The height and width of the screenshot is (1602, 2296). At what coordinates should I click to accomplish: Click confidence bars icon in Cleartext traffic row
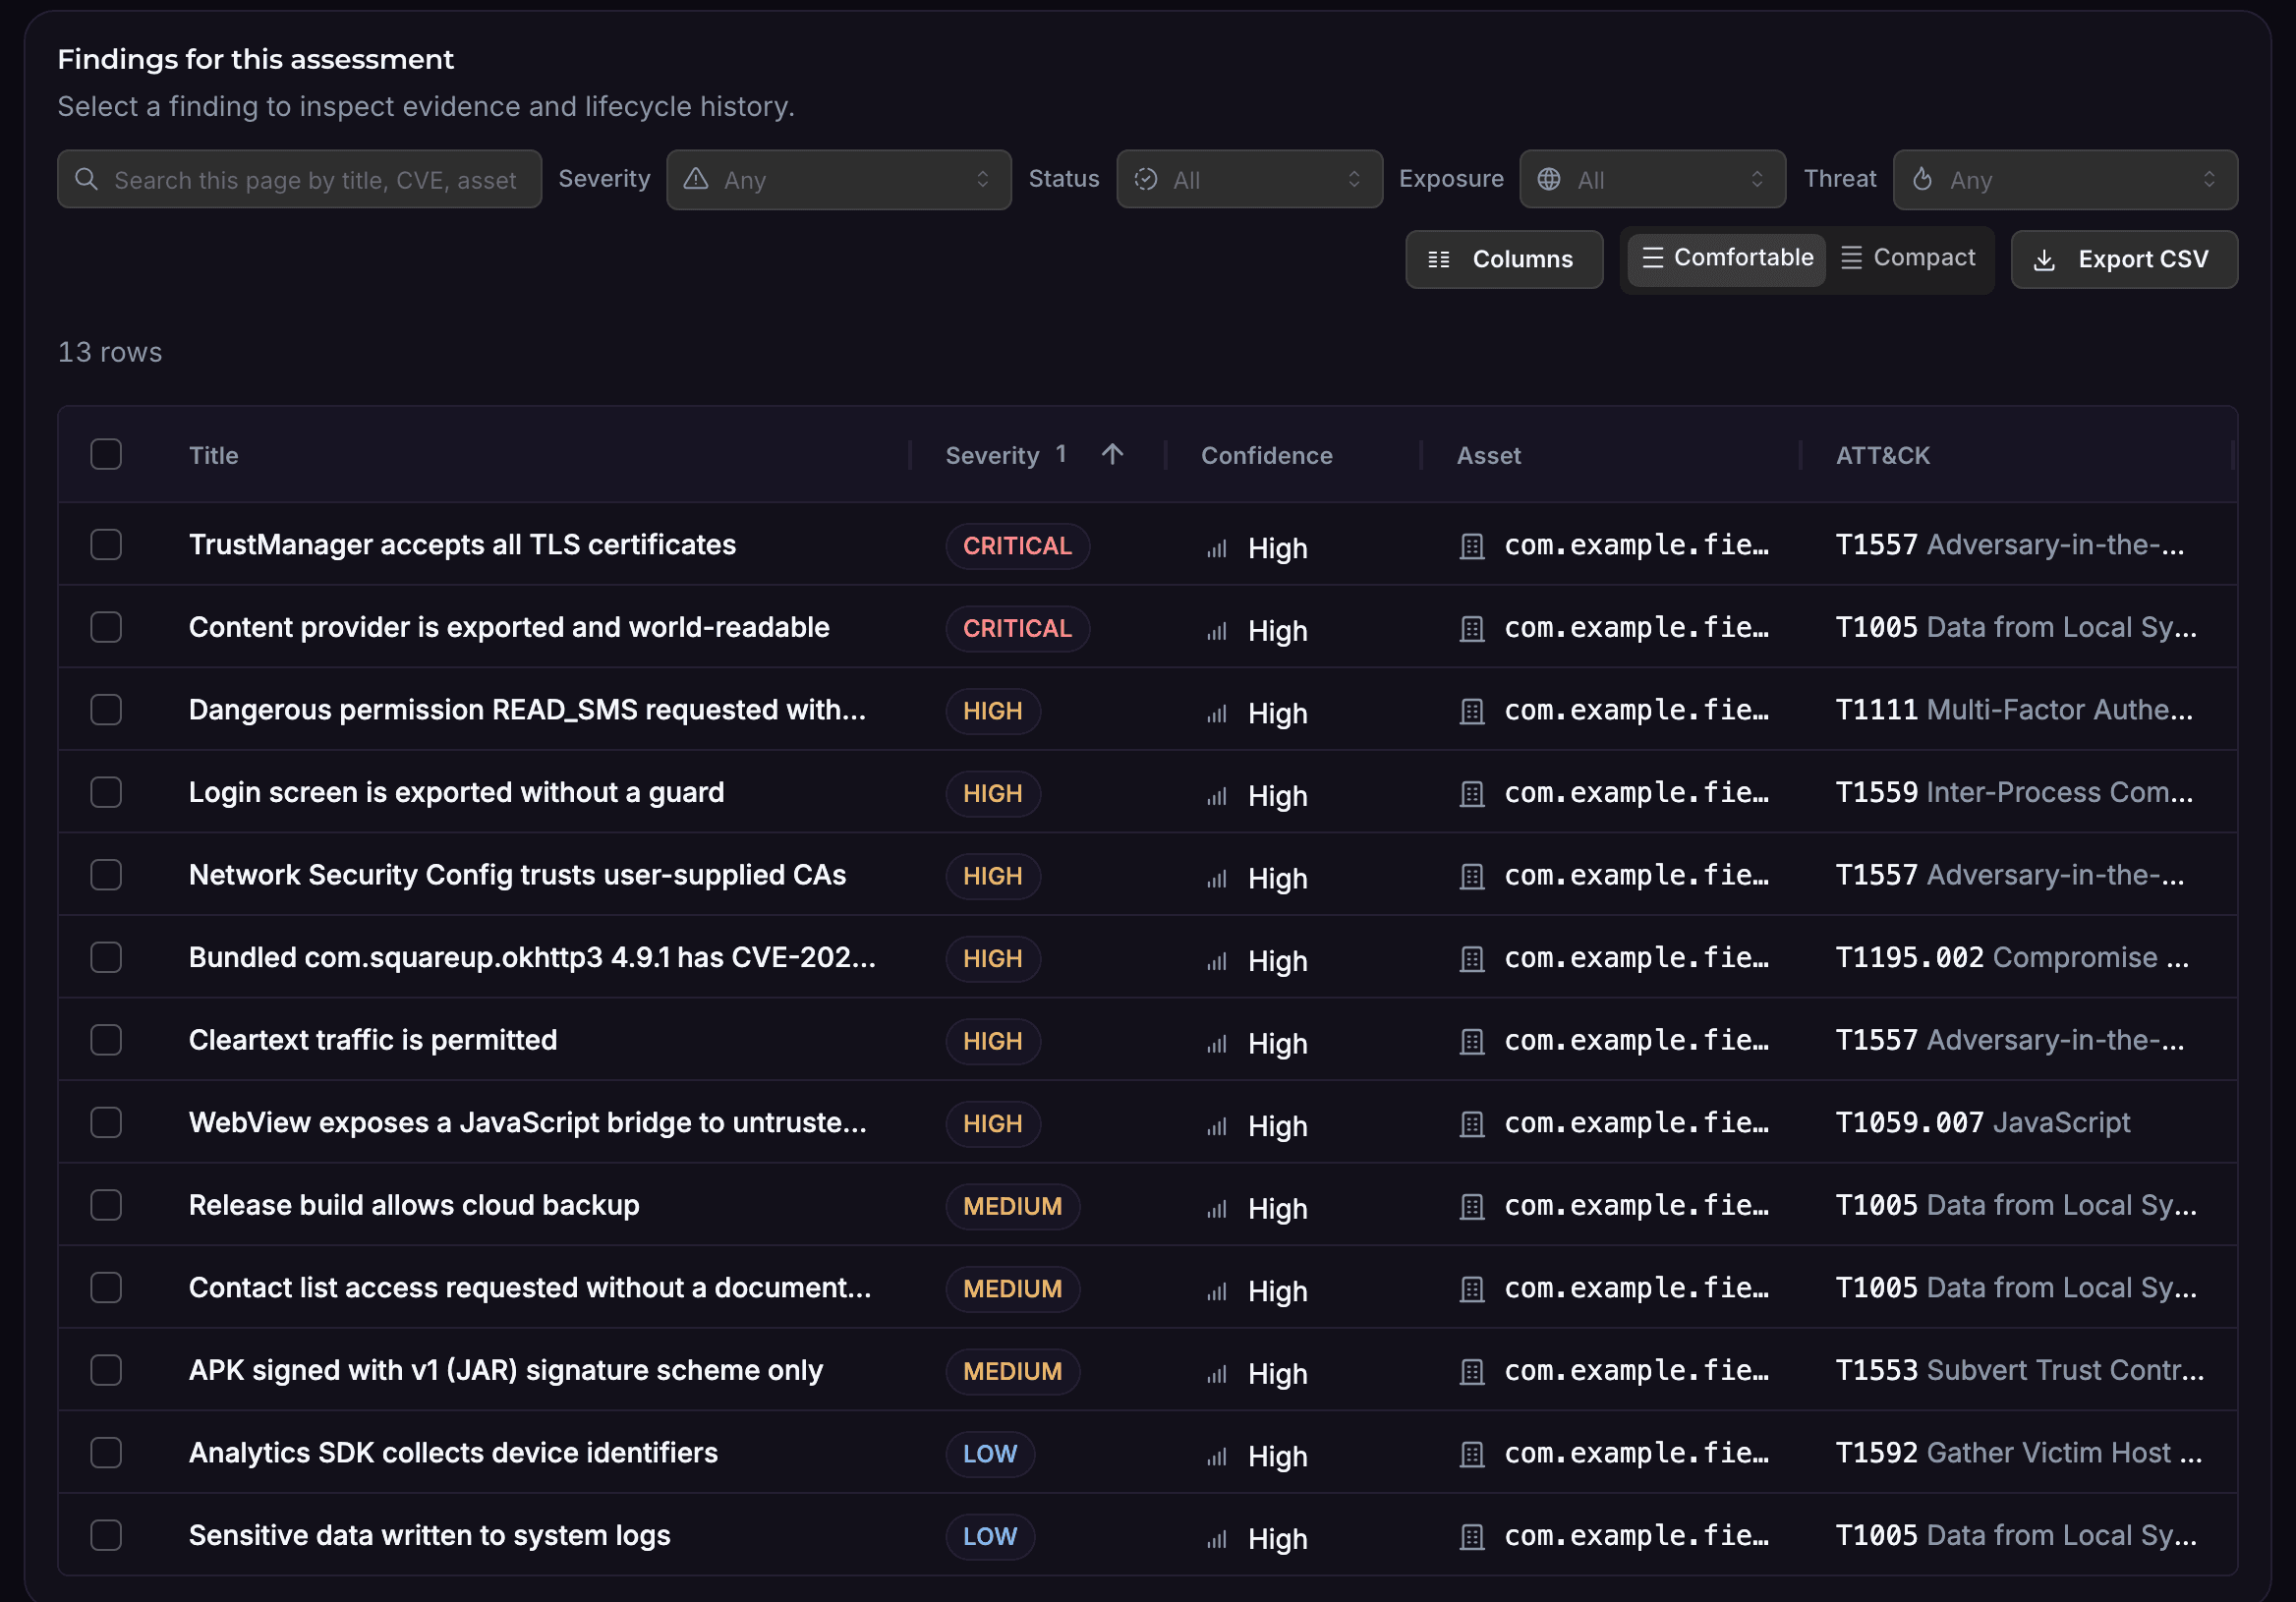tap(1217, 1044)
